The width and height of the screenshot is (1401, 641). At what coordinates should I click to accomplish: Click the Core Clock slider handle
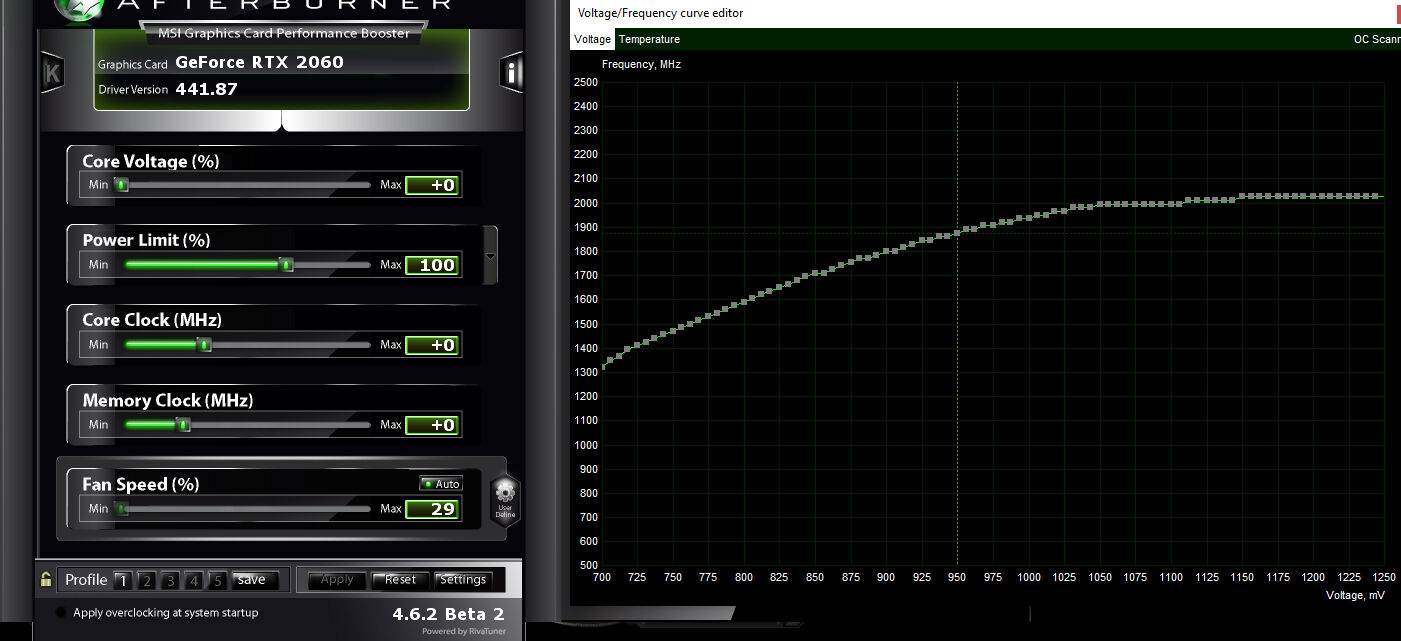click(x=205, y=344)
